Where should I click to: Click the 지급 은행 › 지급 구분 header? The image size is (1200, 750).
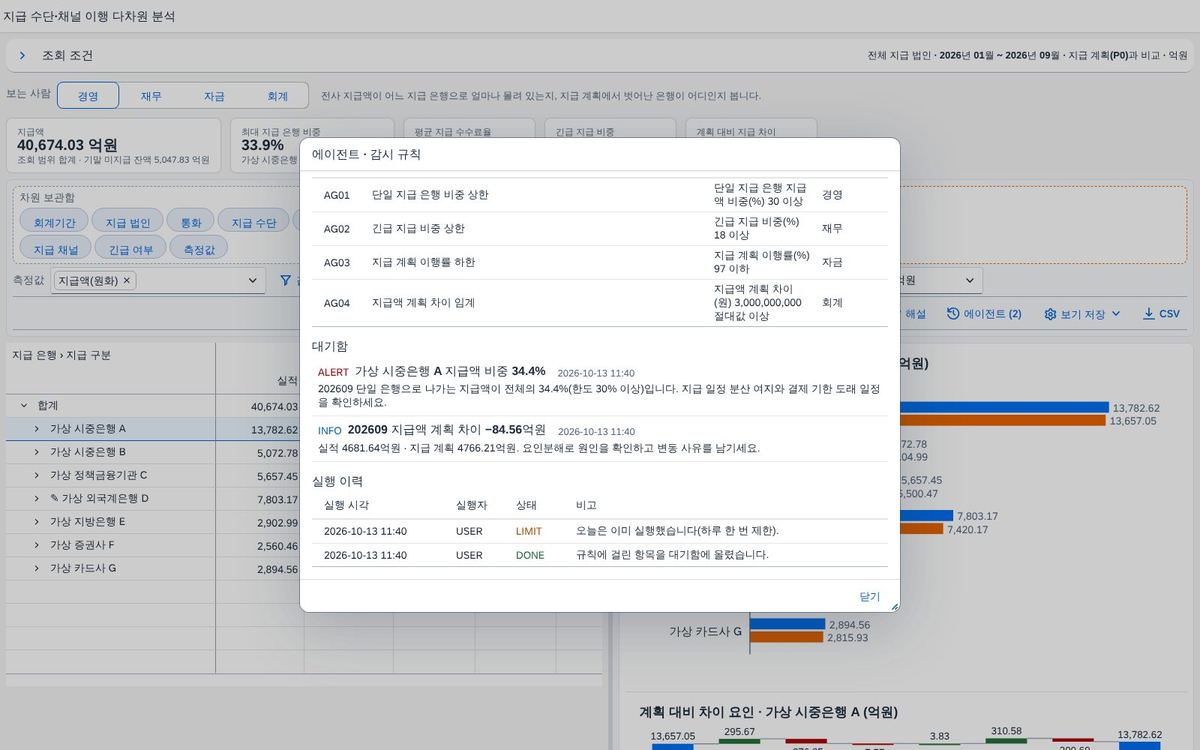pyautogui.click(x=61, y=355)
